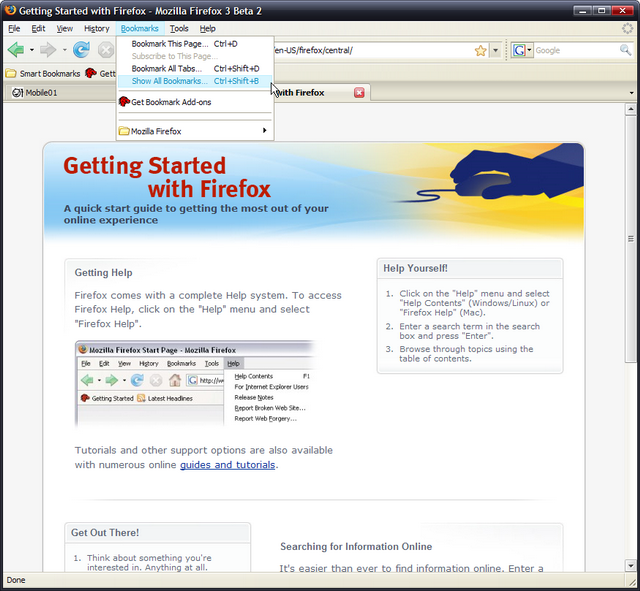Image resolution: width=640 pixels, height=591 pixels.
Task: Select Bookmark This Page menu entry
Action: click(195, 44)
